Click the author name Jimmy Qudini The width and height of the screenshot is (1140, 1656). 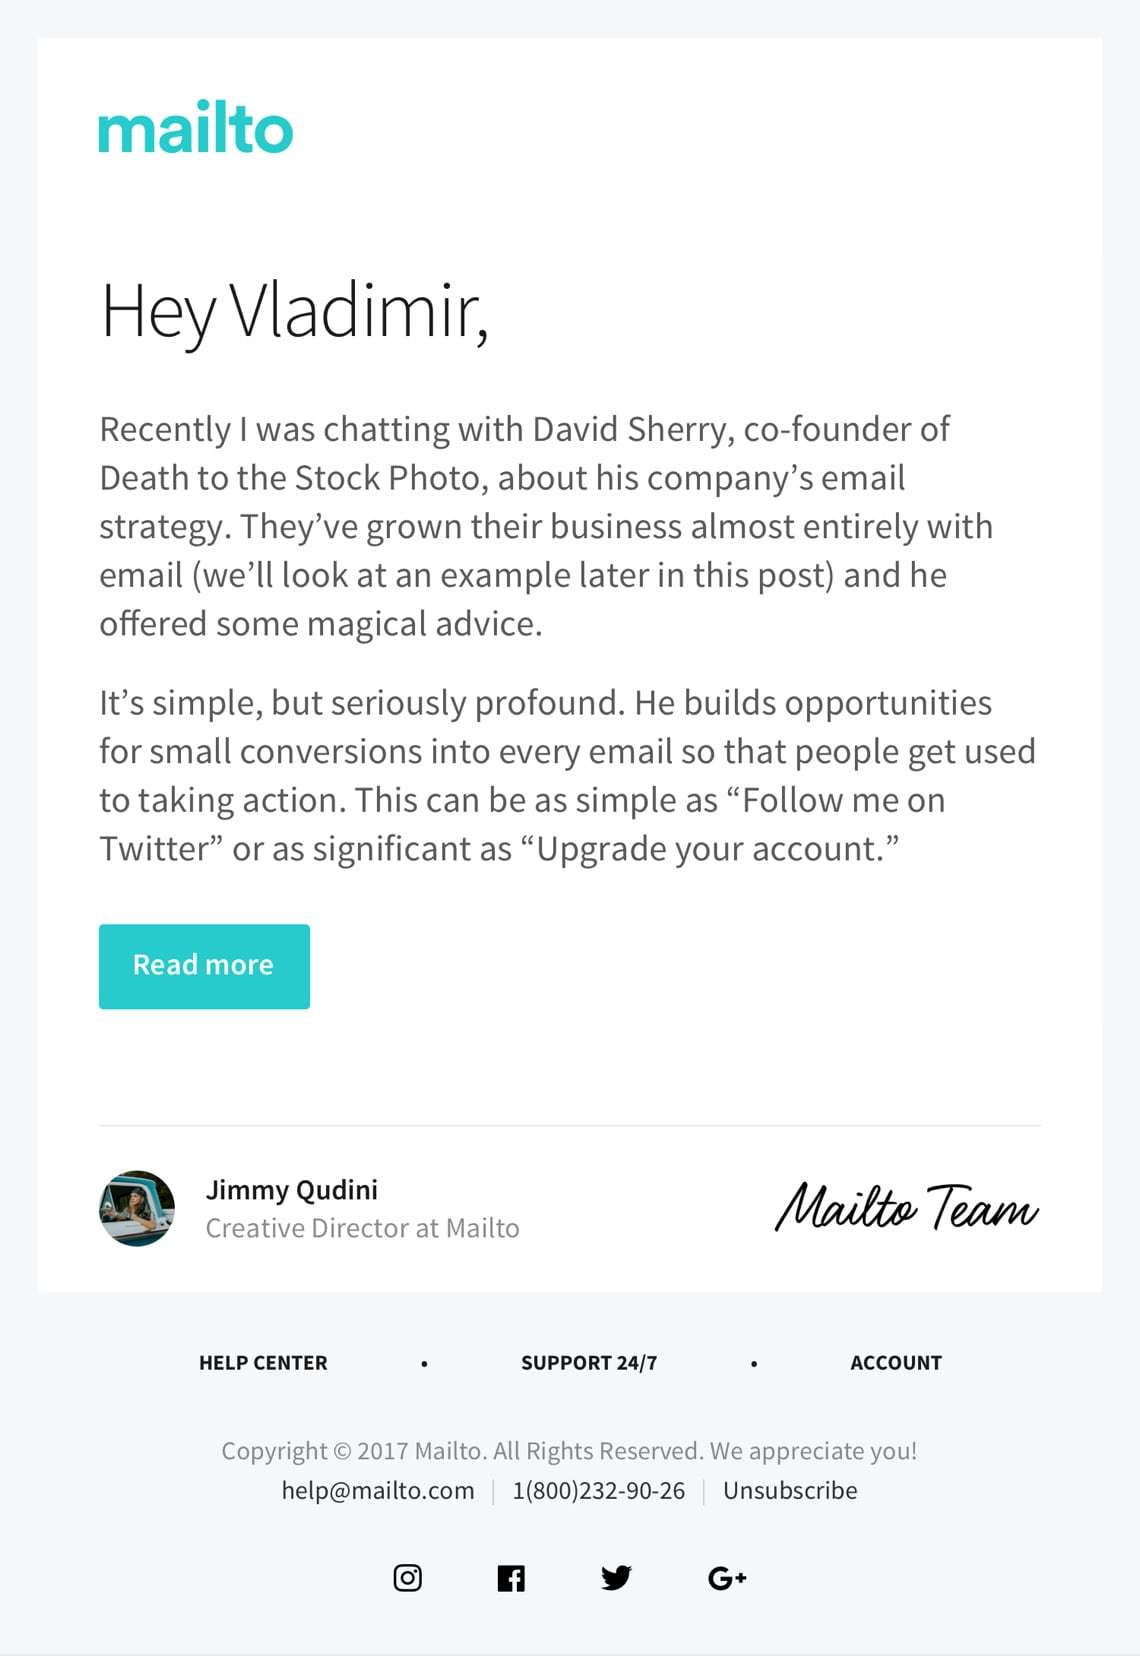(292, 1189)
